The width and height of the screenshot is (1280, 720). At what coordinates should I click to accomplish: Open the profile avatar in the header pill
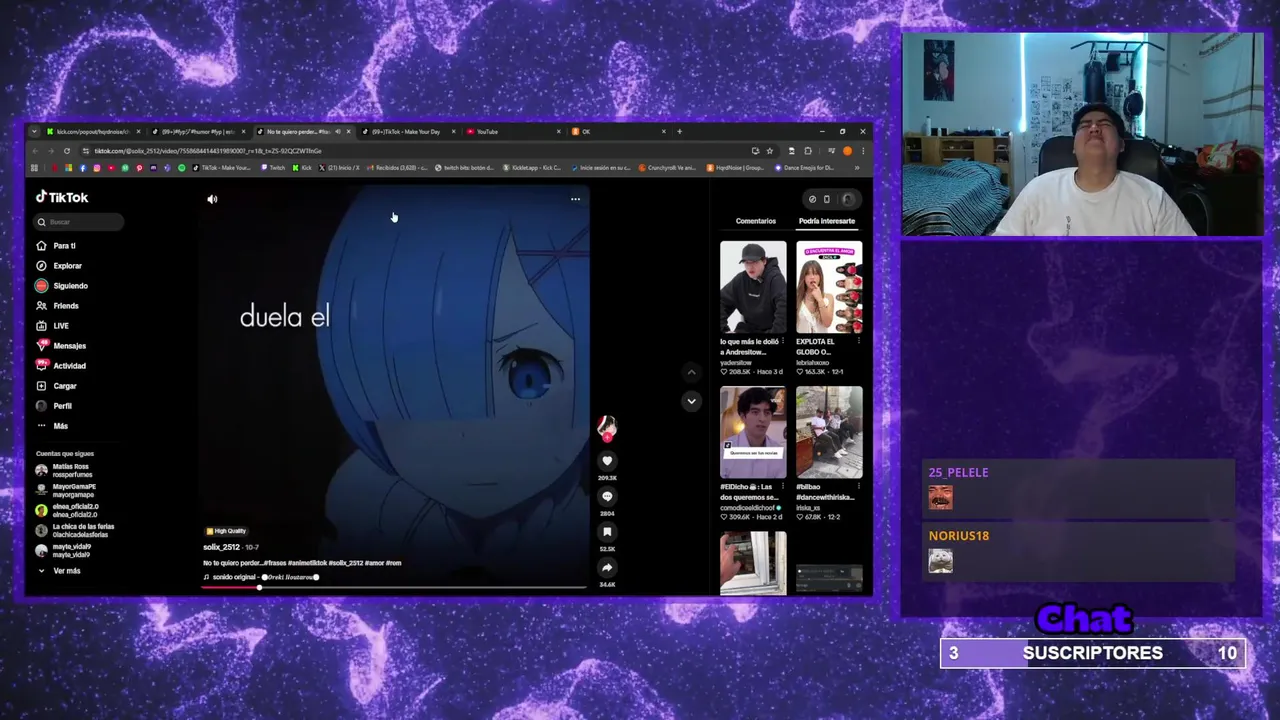[x=848, y=199]
